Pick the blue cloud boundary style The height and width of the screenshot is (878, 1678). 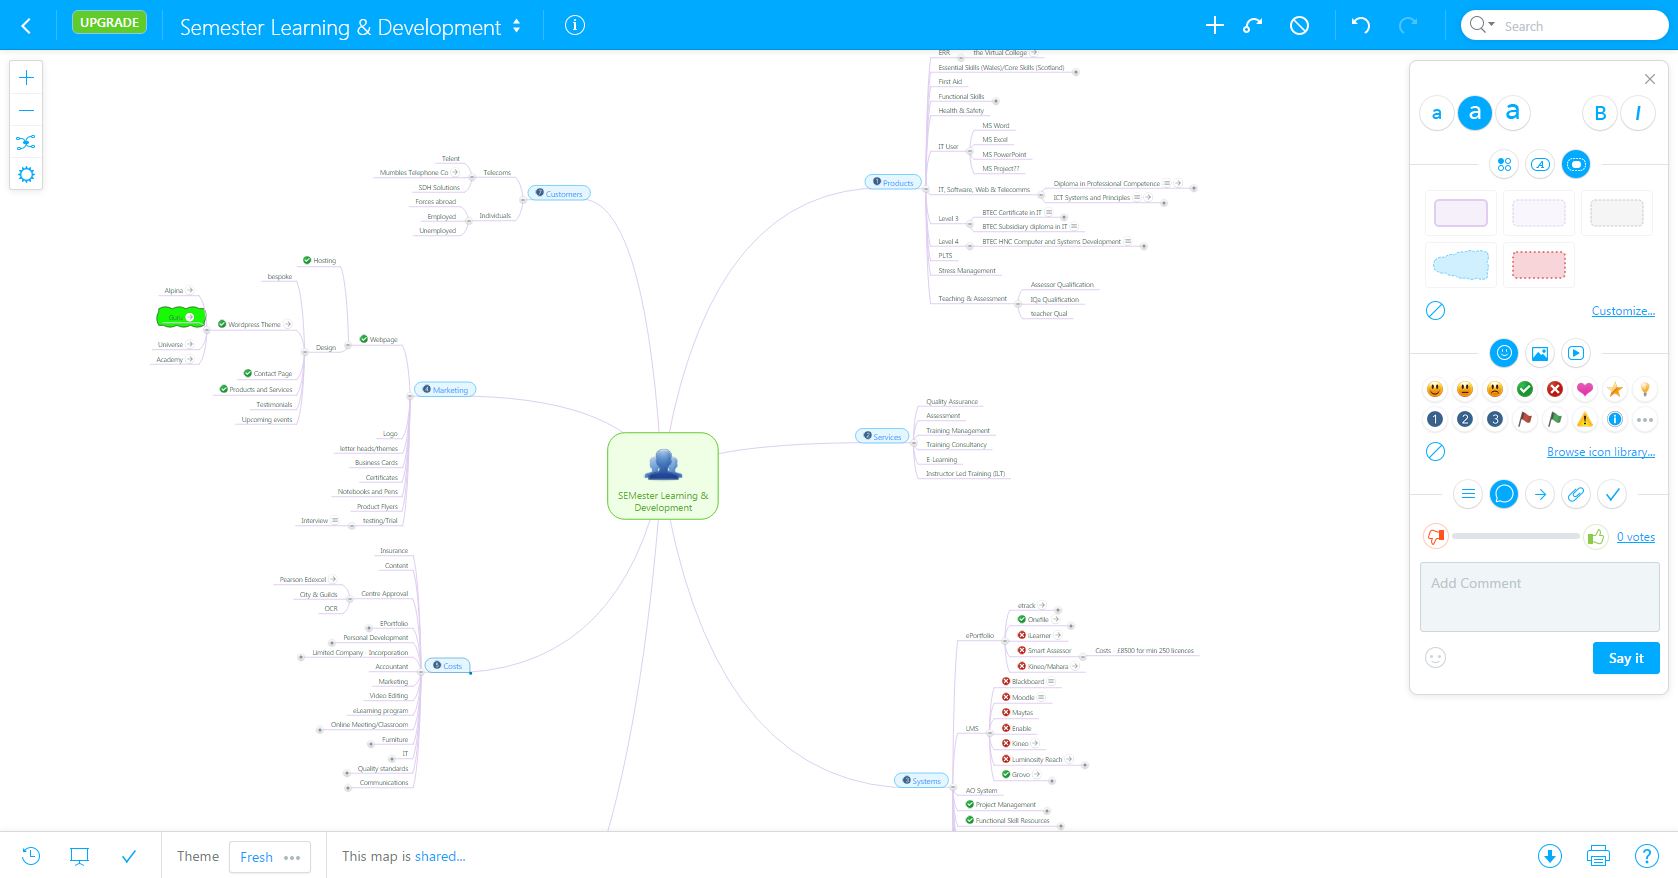click(1461, 265)
